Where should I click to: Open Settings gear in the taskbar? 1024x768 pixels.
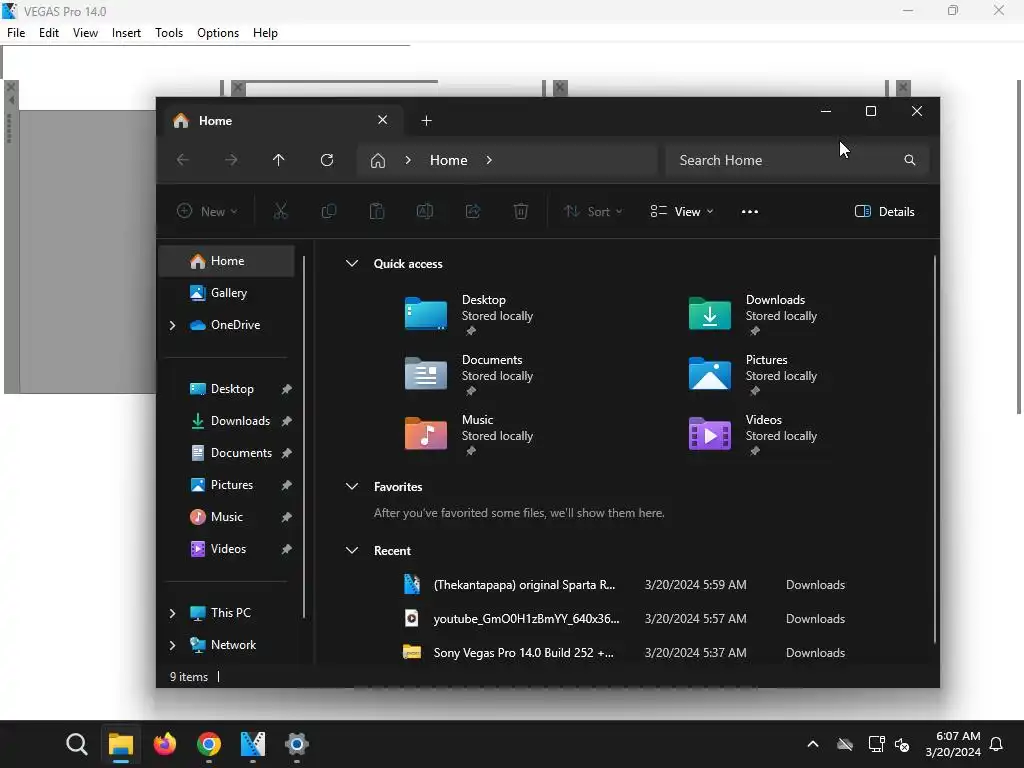pyautogui.click(x=296, y=744)
